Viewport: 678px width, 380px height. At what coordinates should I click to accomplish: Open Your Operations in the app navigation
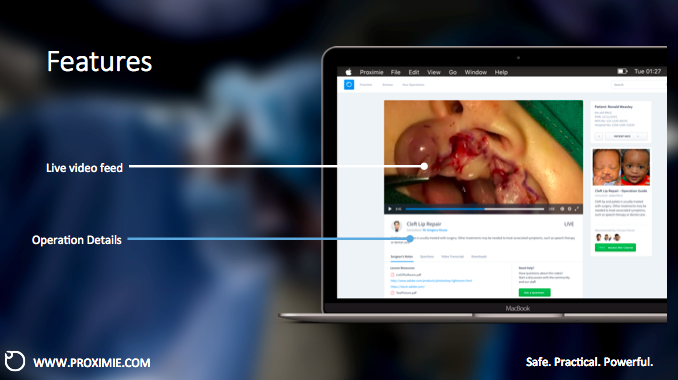click(413, 85)
